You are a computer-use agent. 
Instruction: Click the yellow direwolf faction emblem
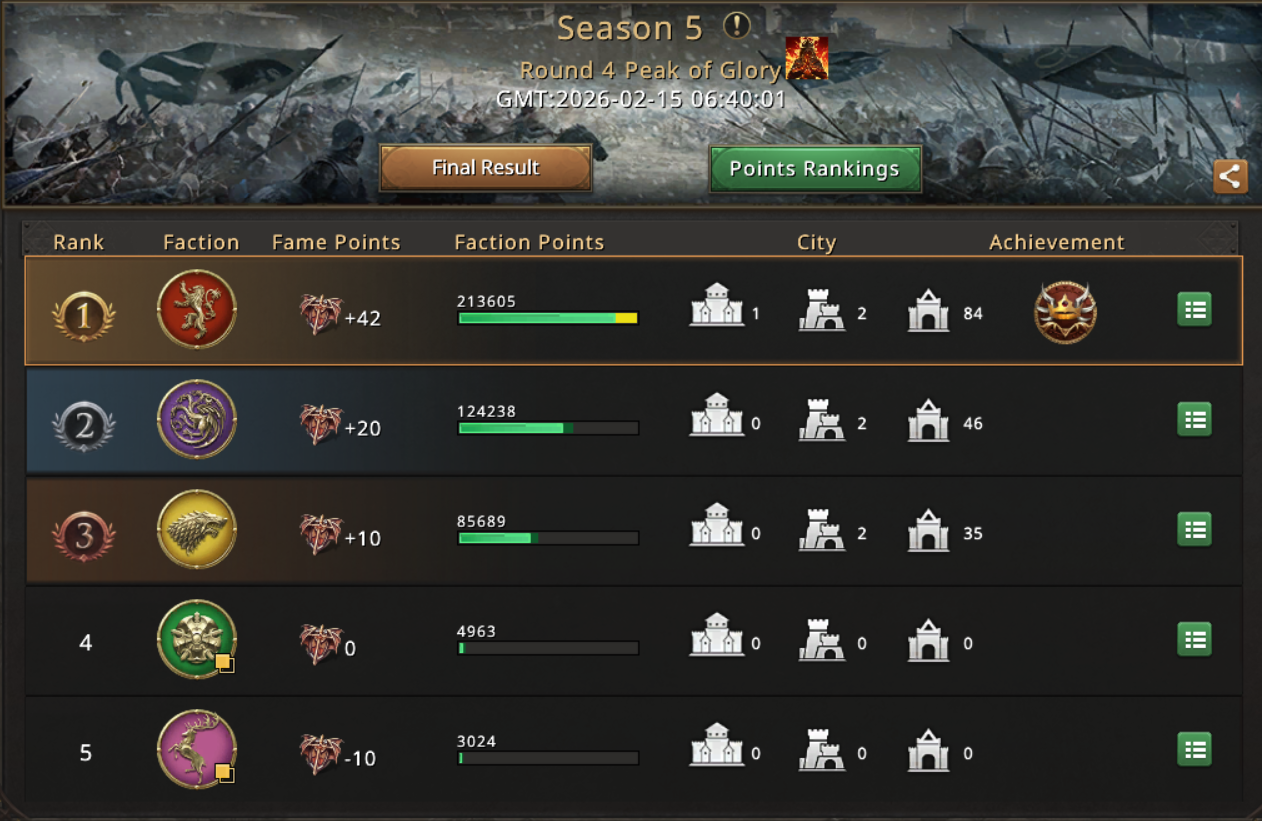coord(197,530)
